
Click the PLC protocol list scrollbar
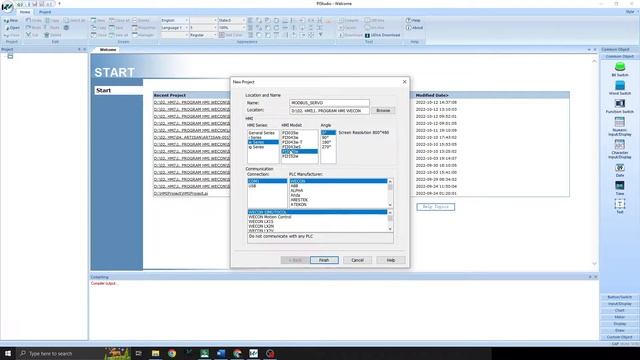[x=390, y=221]
